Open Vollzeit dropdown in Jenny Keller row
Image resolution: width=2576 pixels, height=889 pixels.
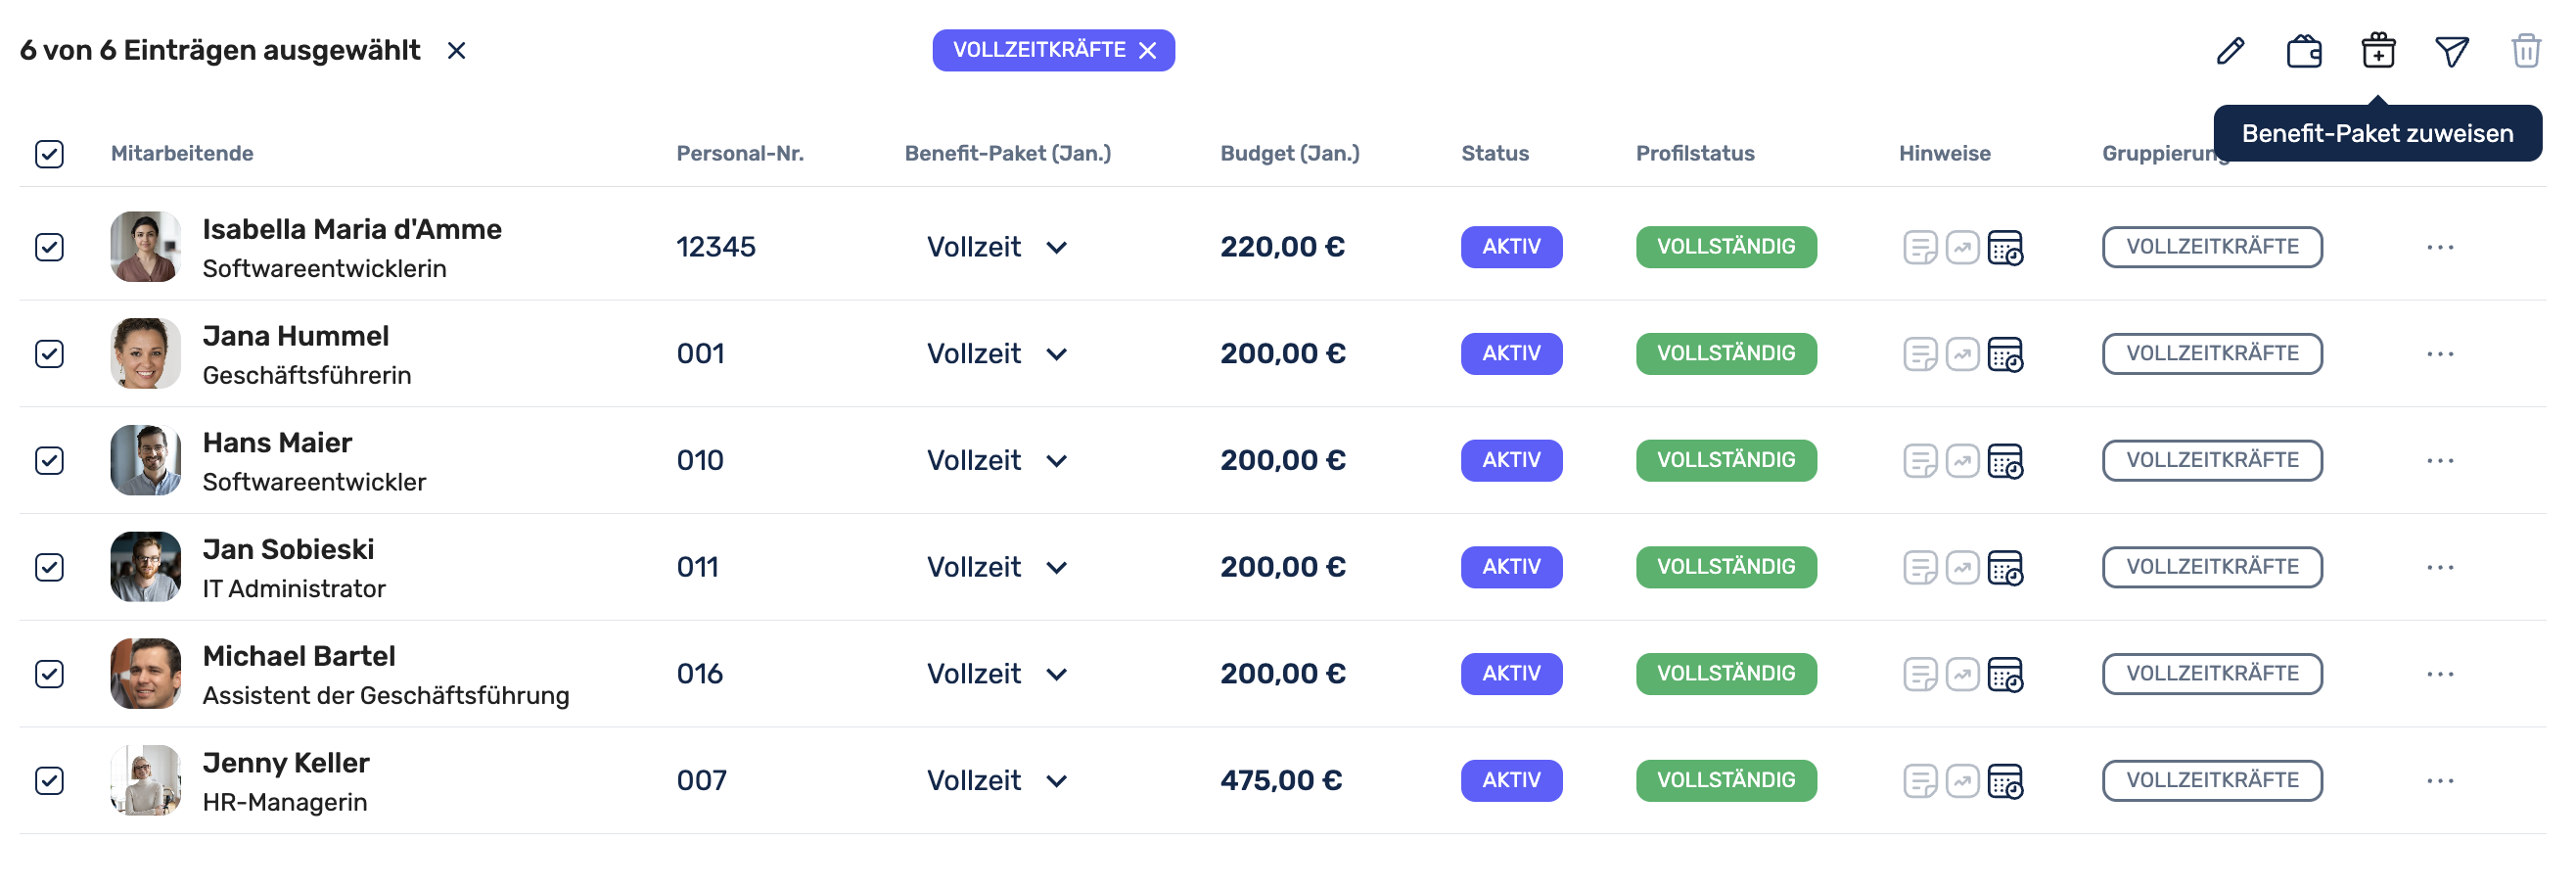1057,781
